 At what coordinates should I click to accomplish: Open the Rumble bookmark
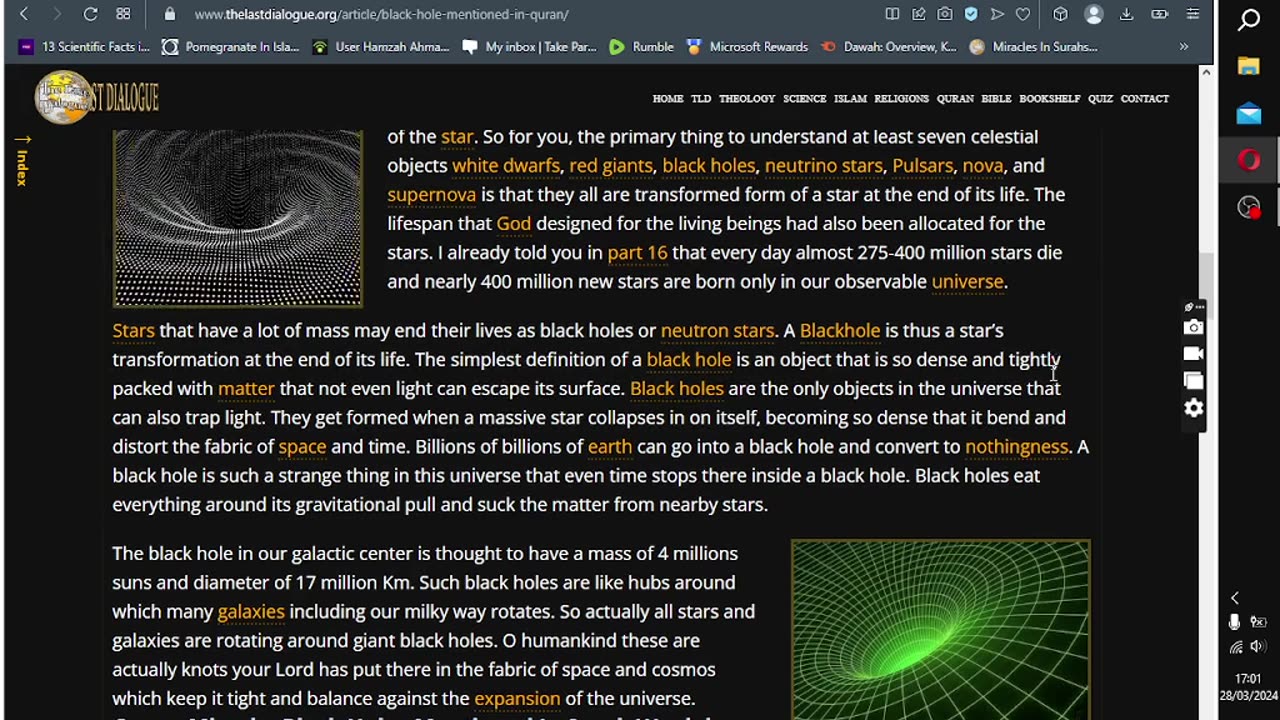point(642,47)
